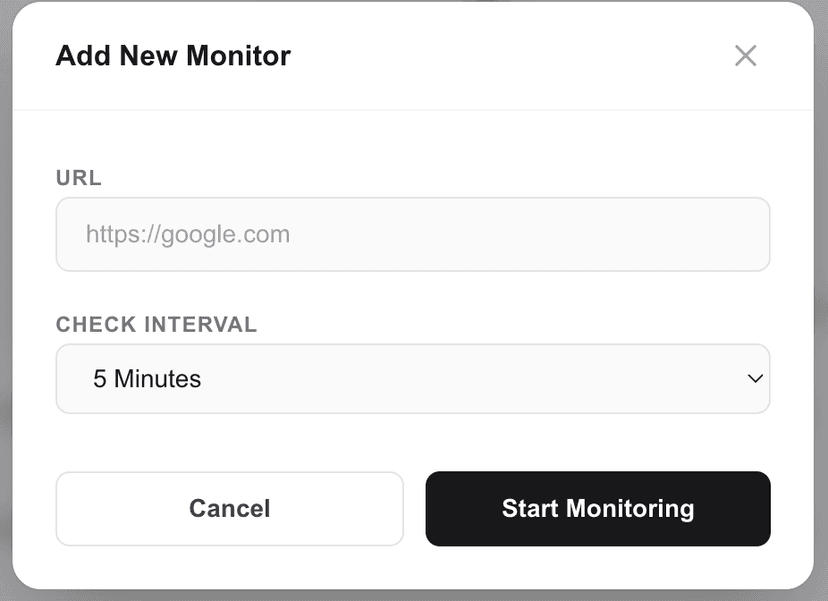828x601 pixels.
Task: Click the X icon in dialog header
Action: [745, 56]
